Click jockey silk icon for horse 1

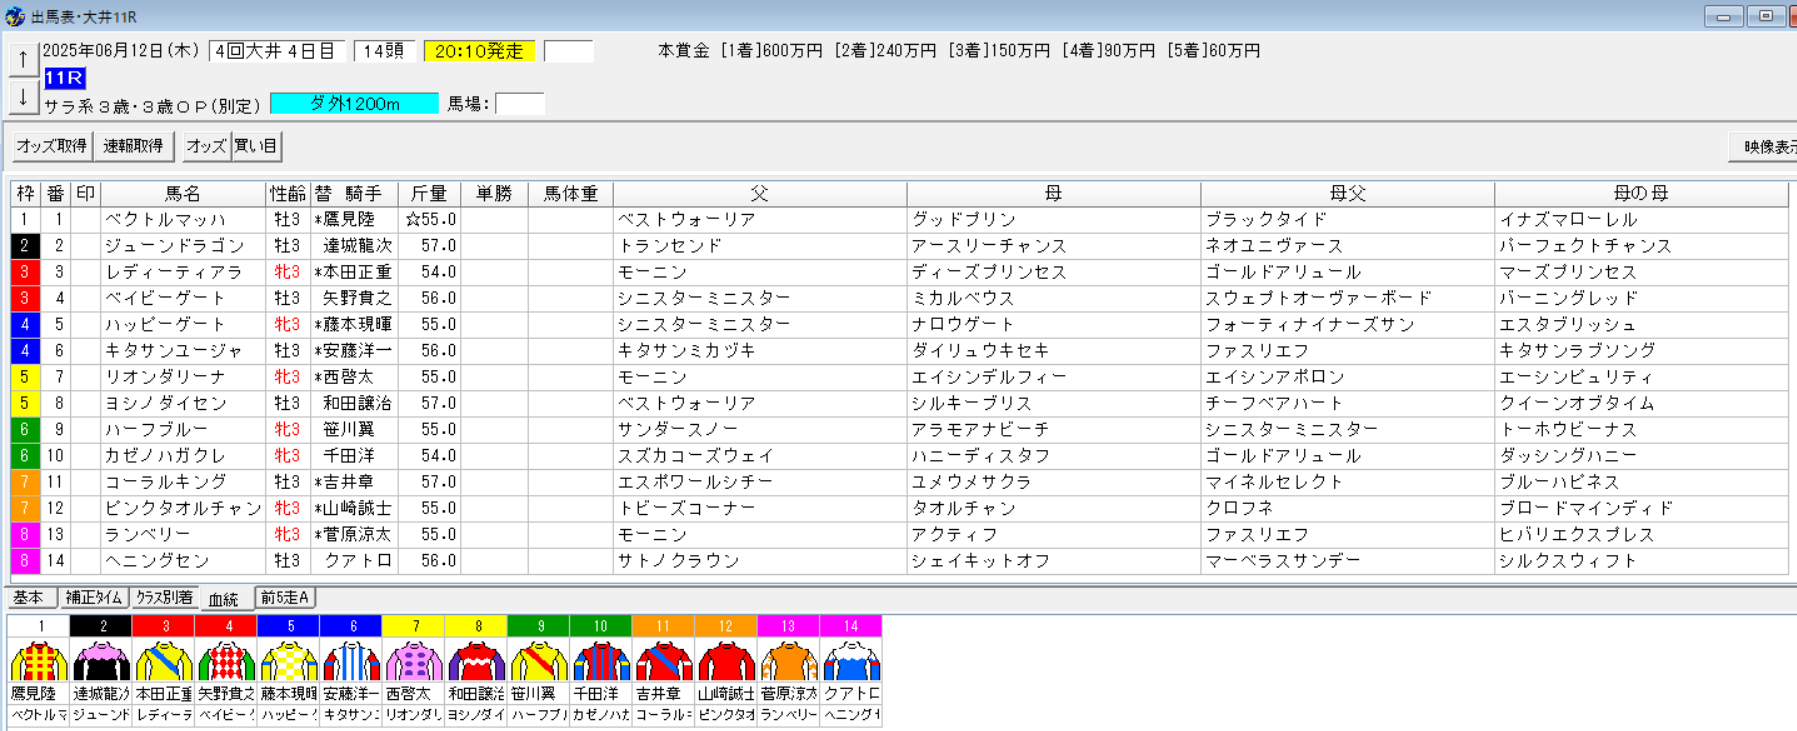coord(39,661)
